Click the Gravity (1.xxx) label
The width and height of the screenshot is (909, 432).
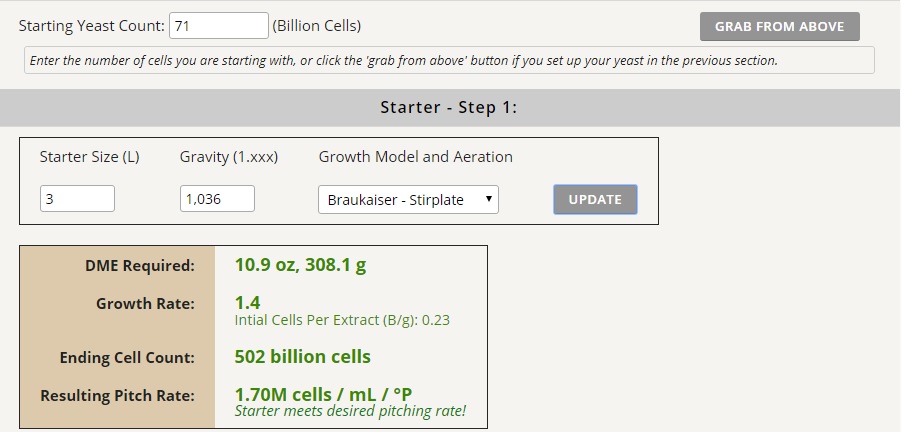(229, 157)
